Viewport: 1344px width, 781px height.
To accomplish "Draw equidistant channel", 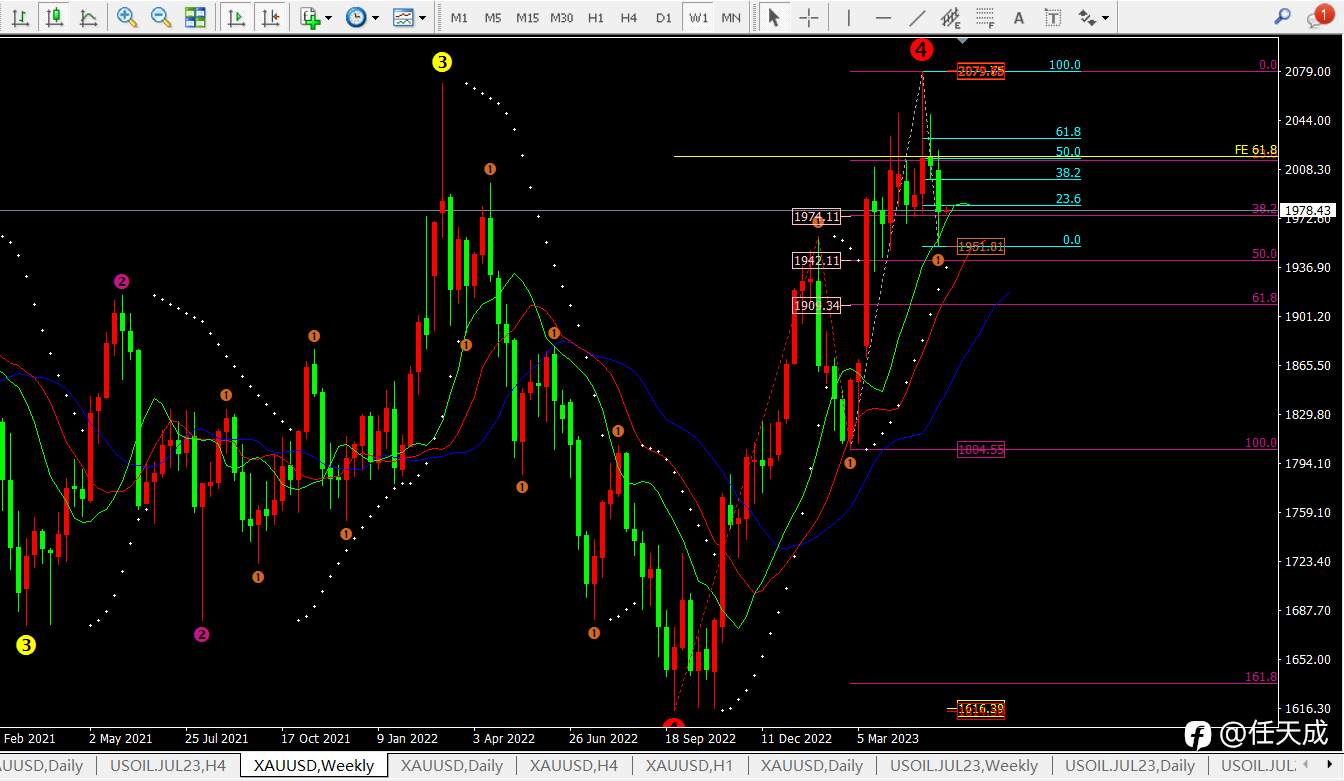I will pos(951,17).
